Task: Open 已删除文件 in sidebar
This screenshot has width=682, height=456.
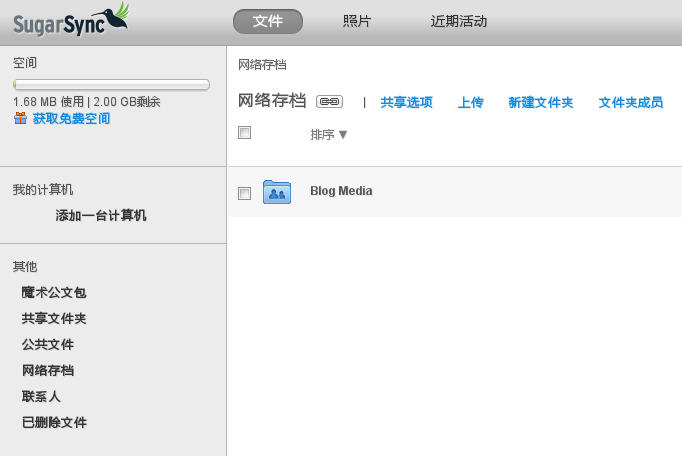Action: (x=54, y=423)
